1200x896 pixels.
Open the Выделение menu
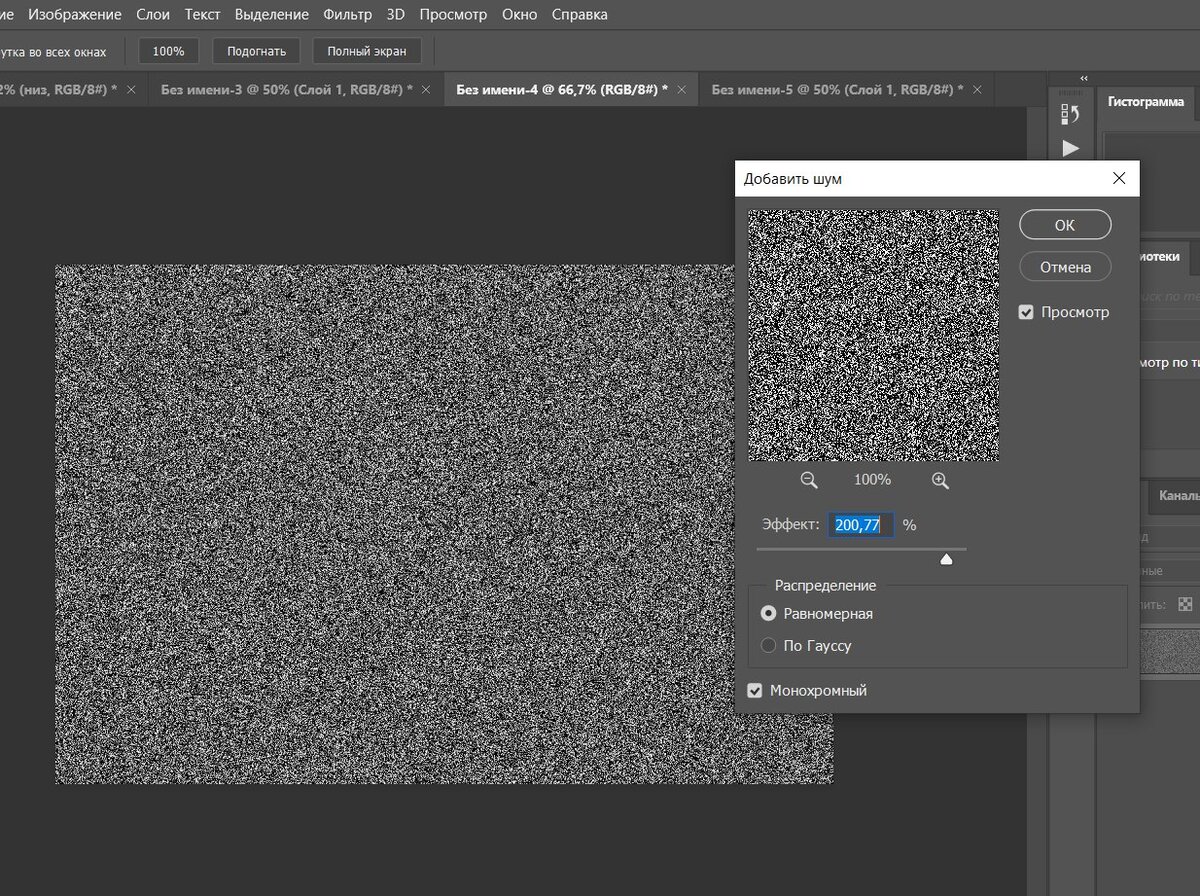tap(272, 15)
